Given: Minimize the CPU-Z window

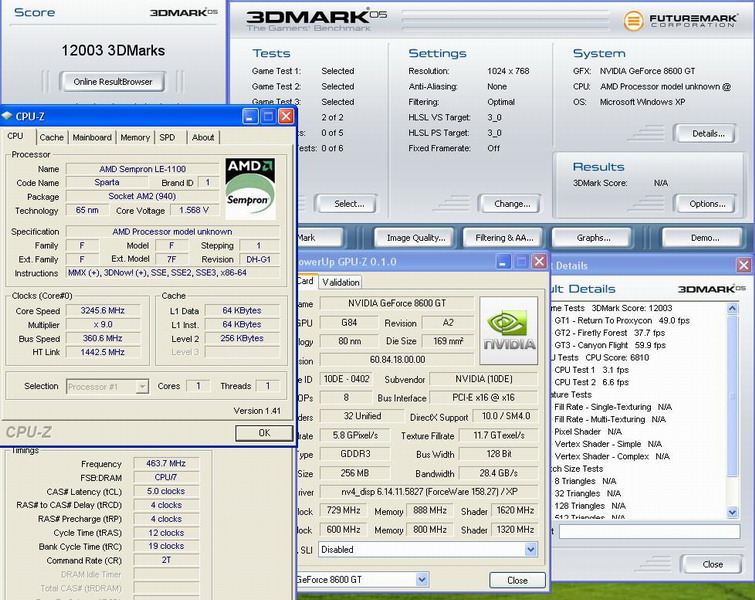Looking at the screenshot, I should click(x=250, y=116).
